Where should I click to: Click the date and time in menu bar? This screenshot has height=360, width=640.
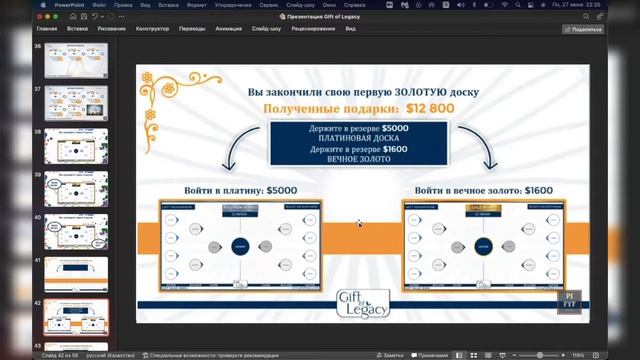pos(576,5)
